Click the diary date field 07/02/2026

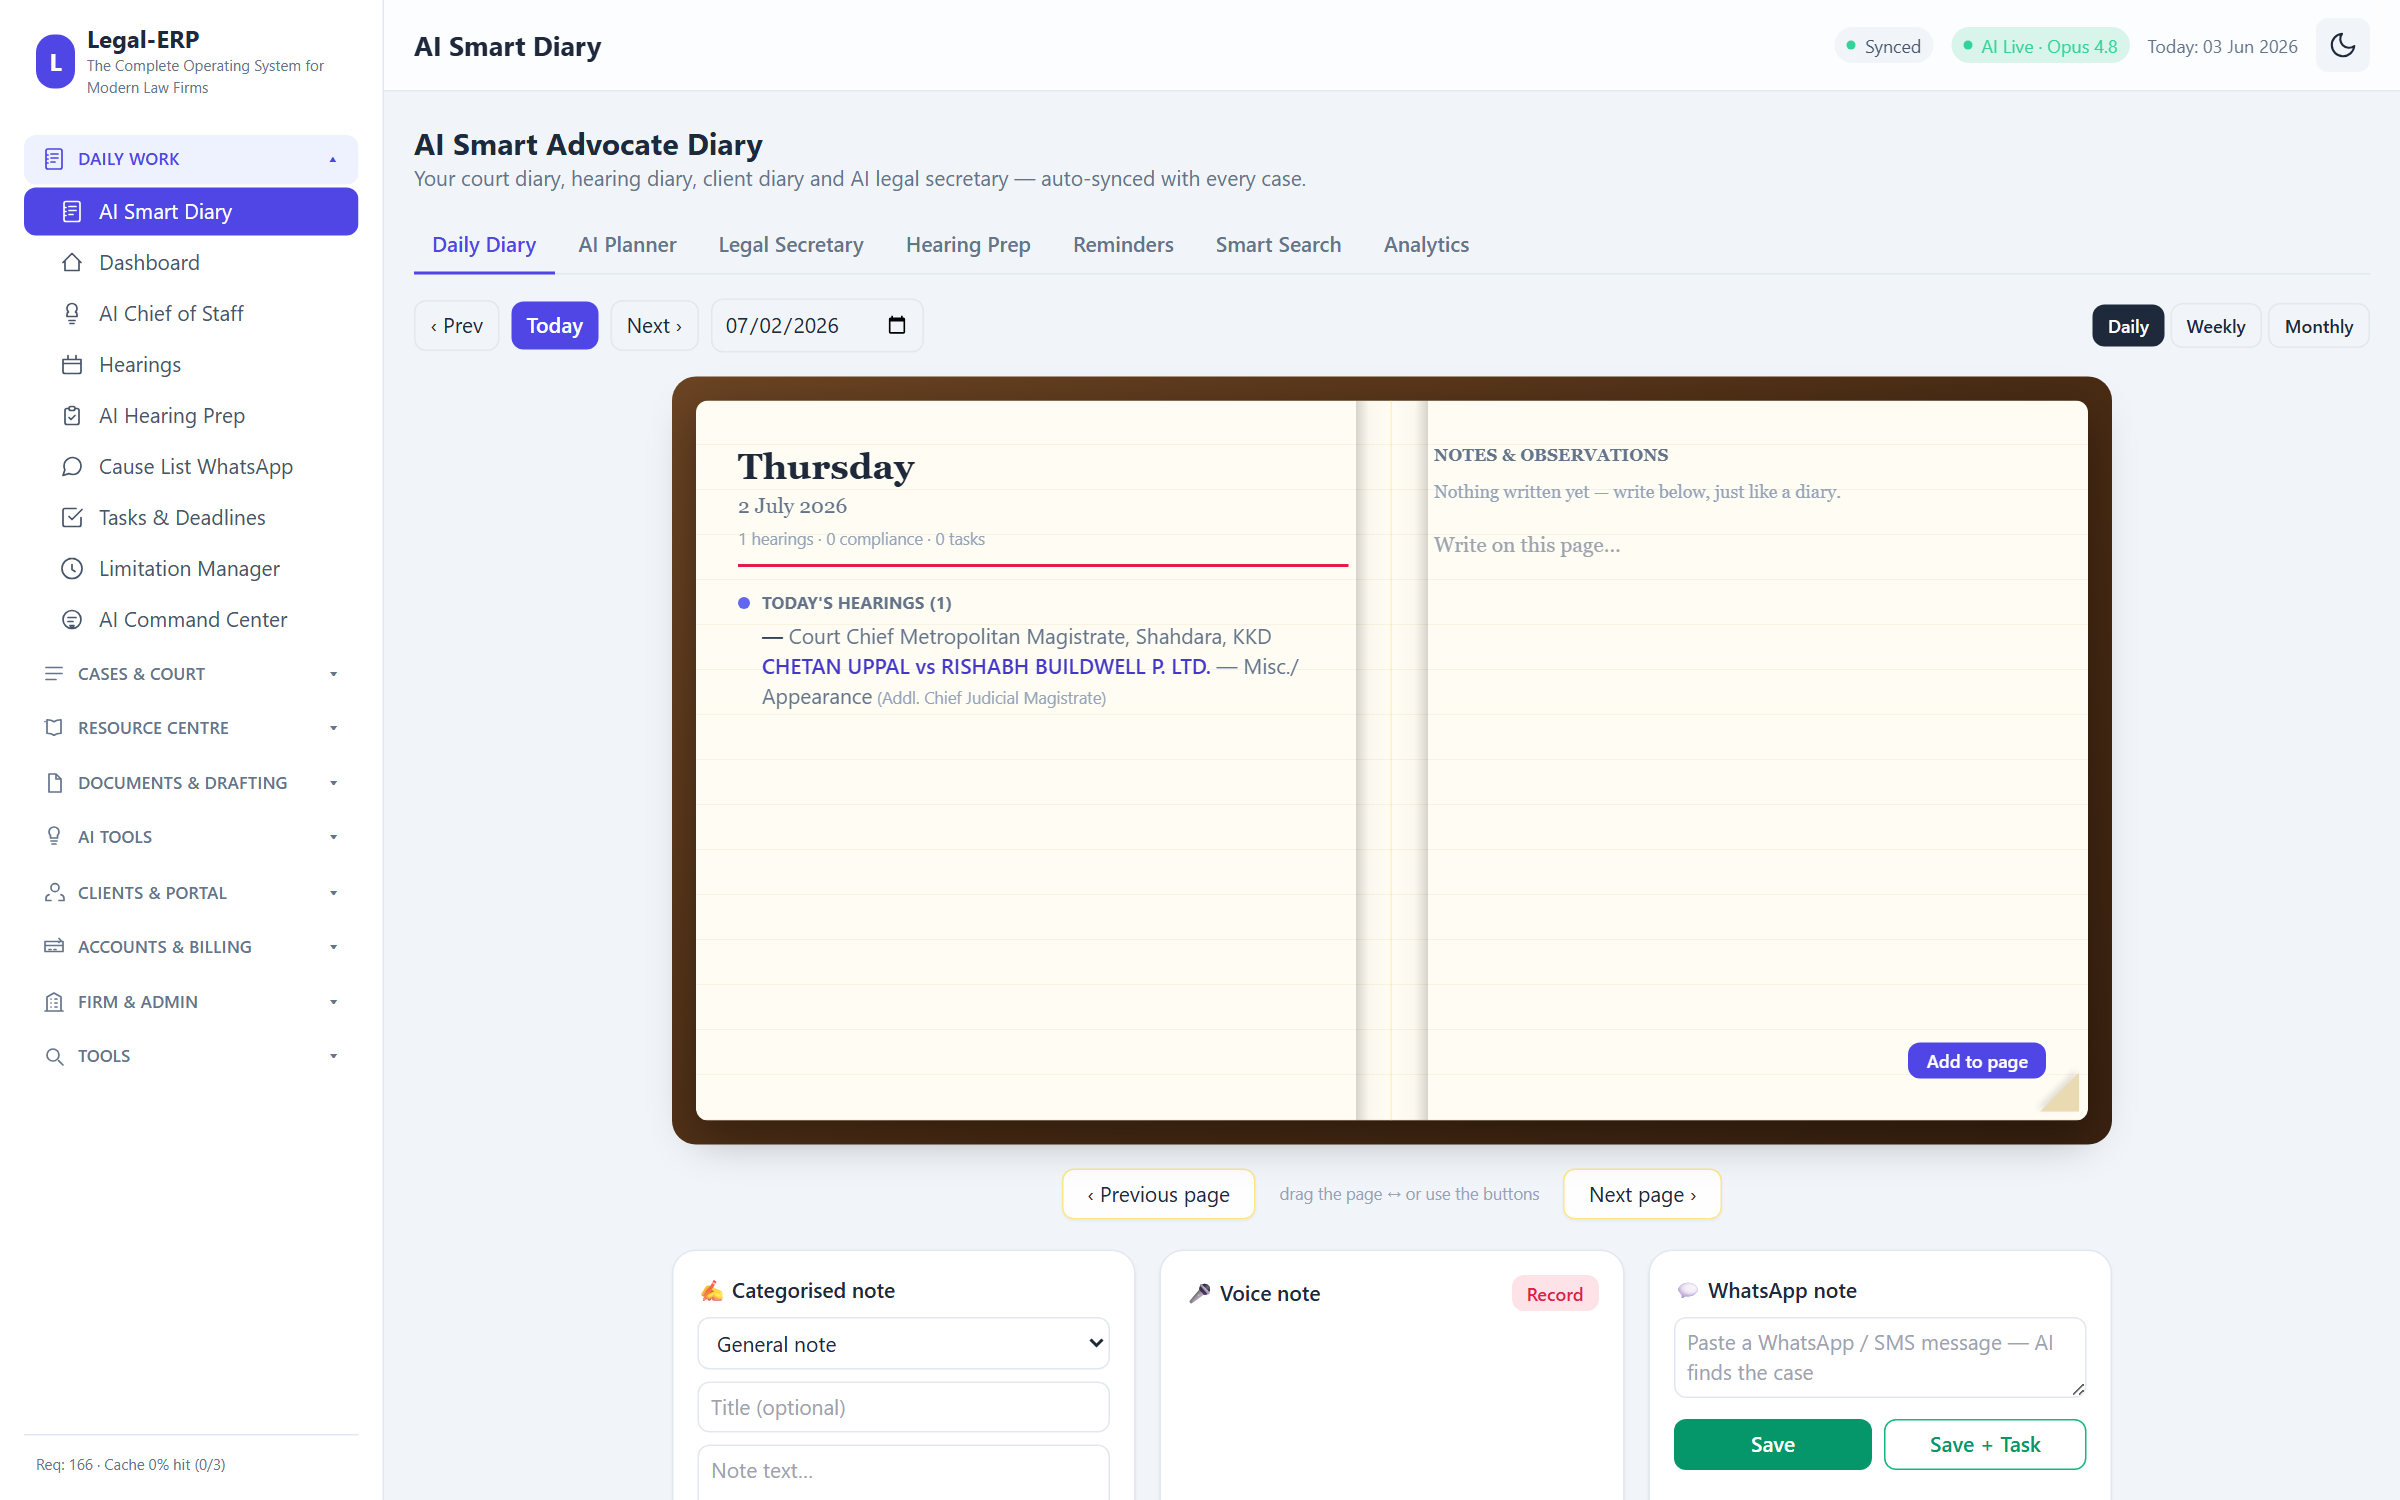(x=816, y=325)
